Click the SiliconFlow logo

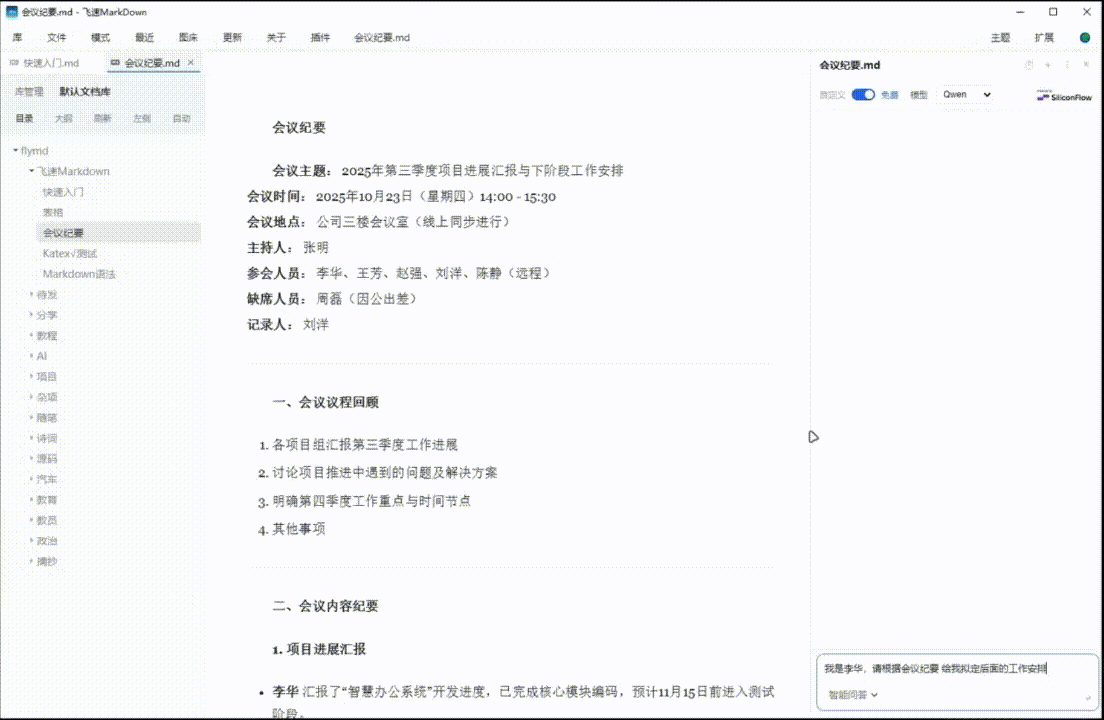[x=1064, y=96]
